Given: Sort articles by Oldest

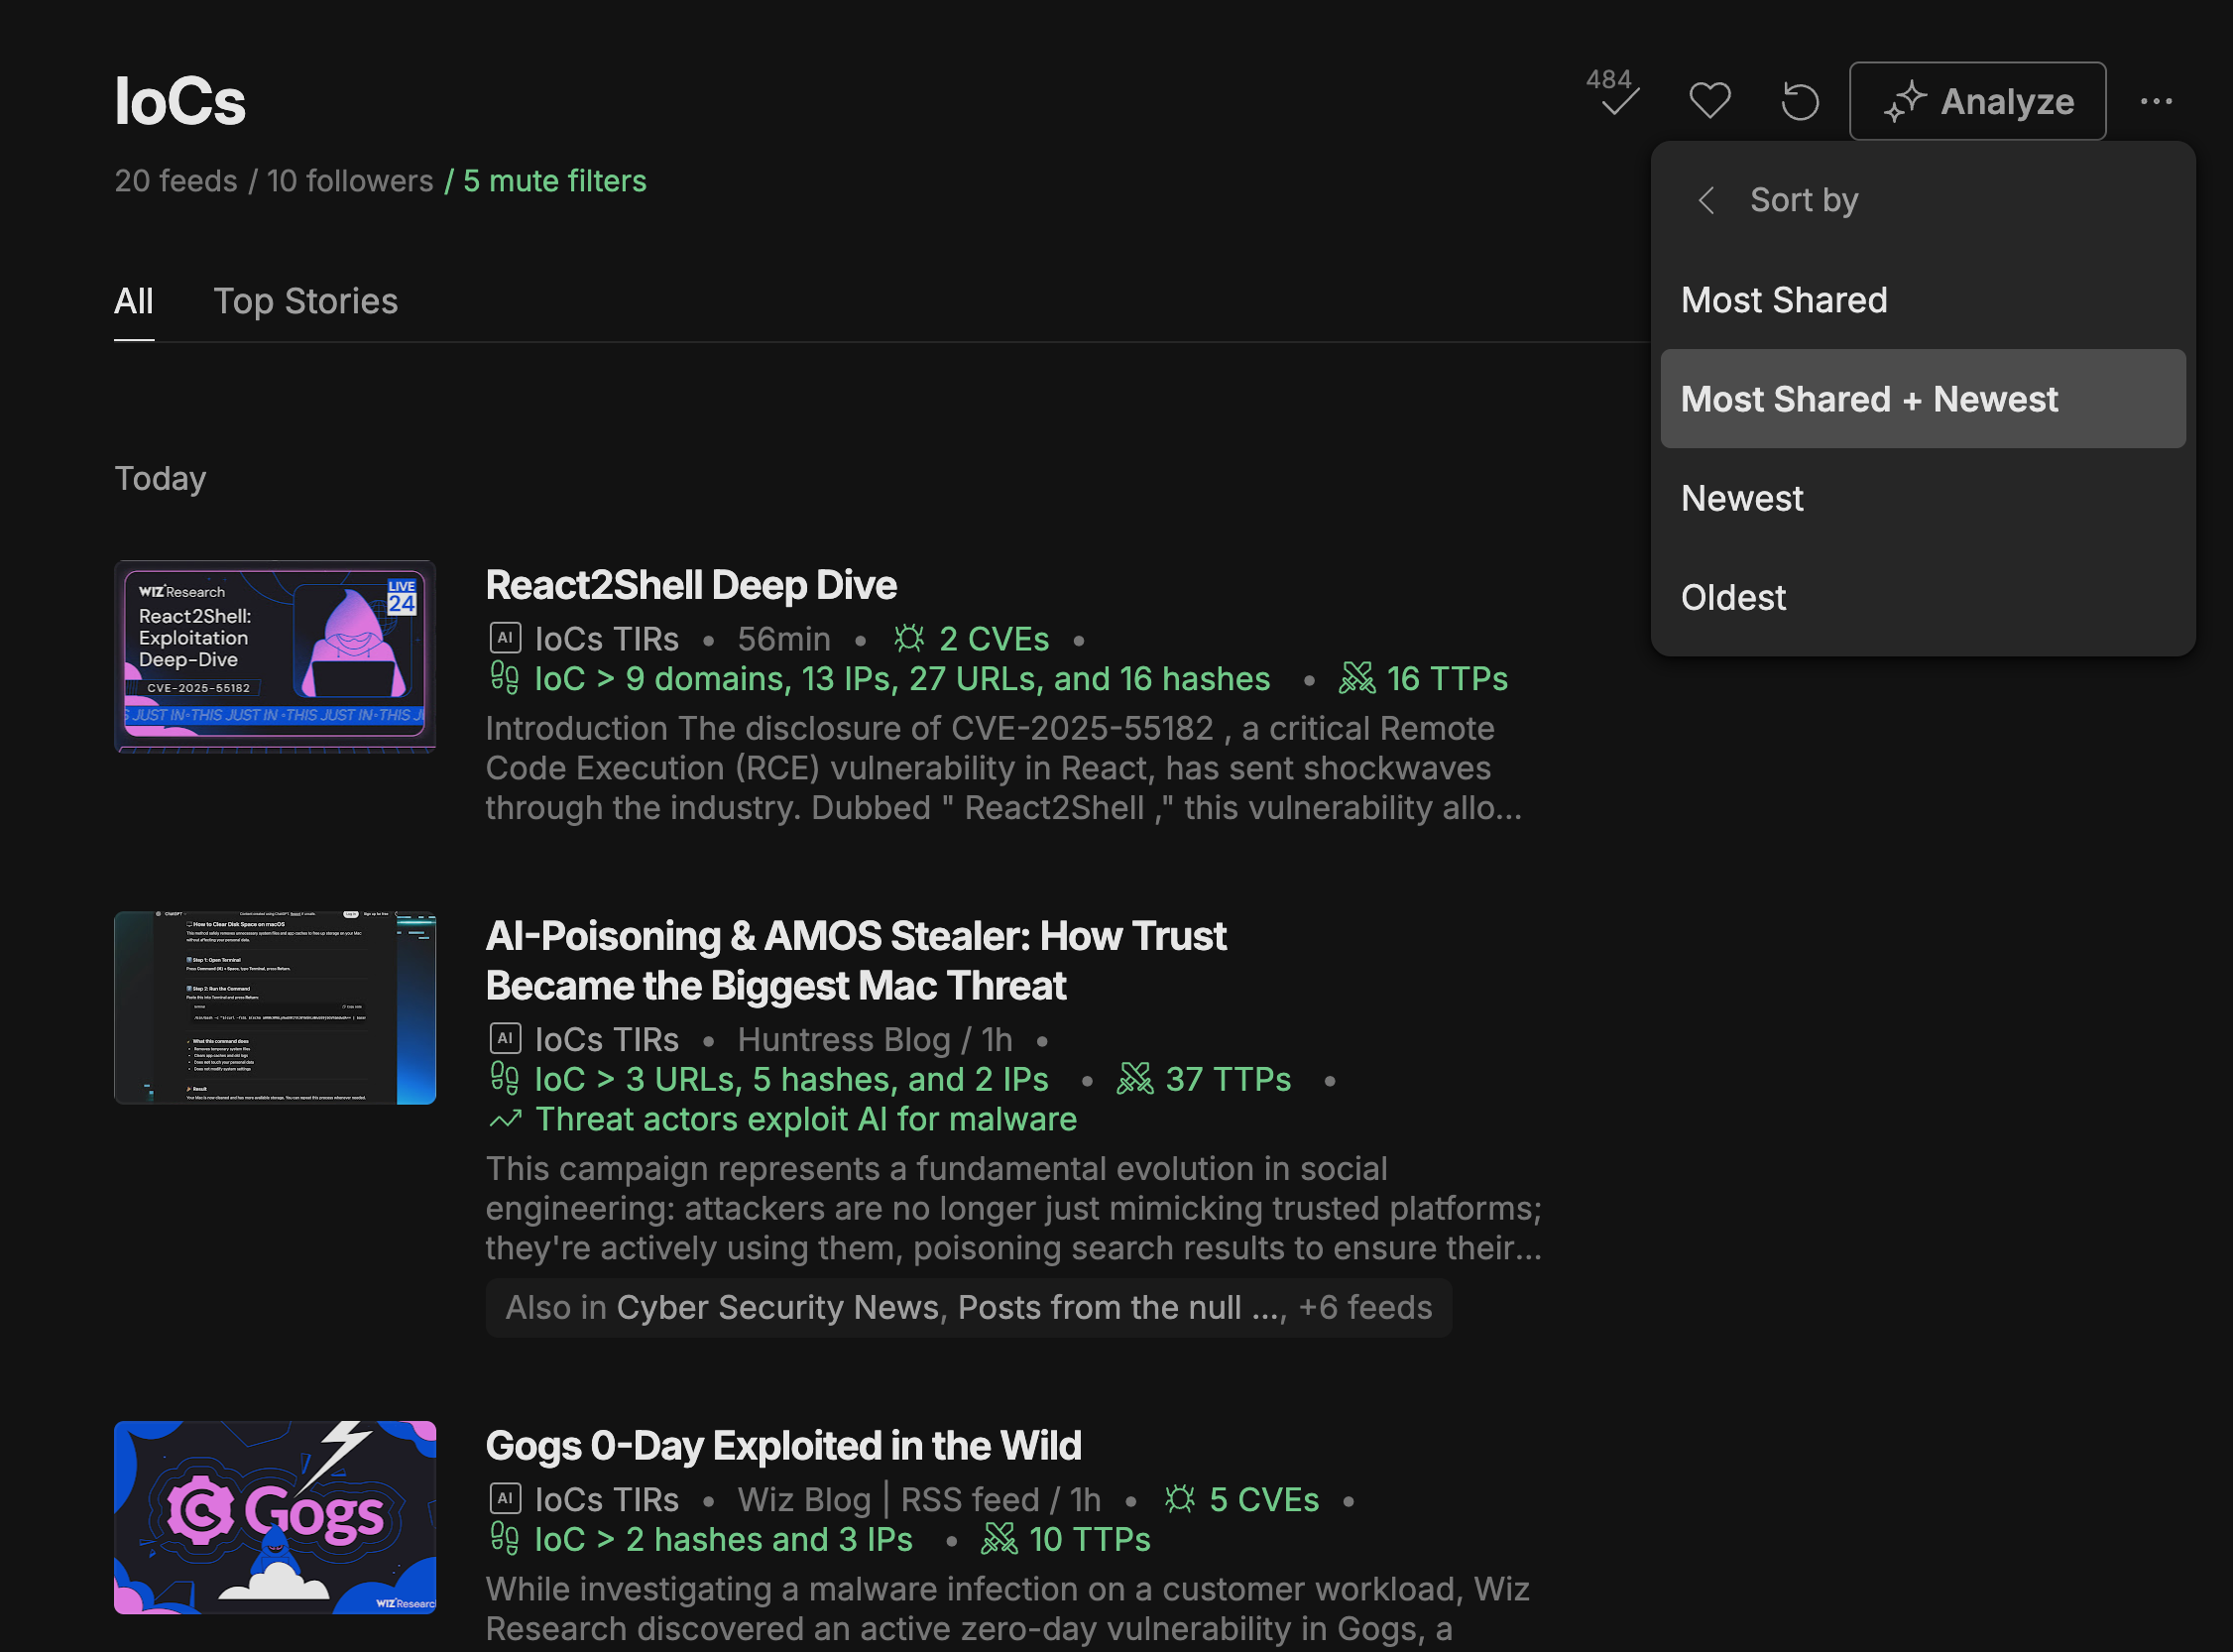Looking at the screenshot, I should tap(1733, 597).
